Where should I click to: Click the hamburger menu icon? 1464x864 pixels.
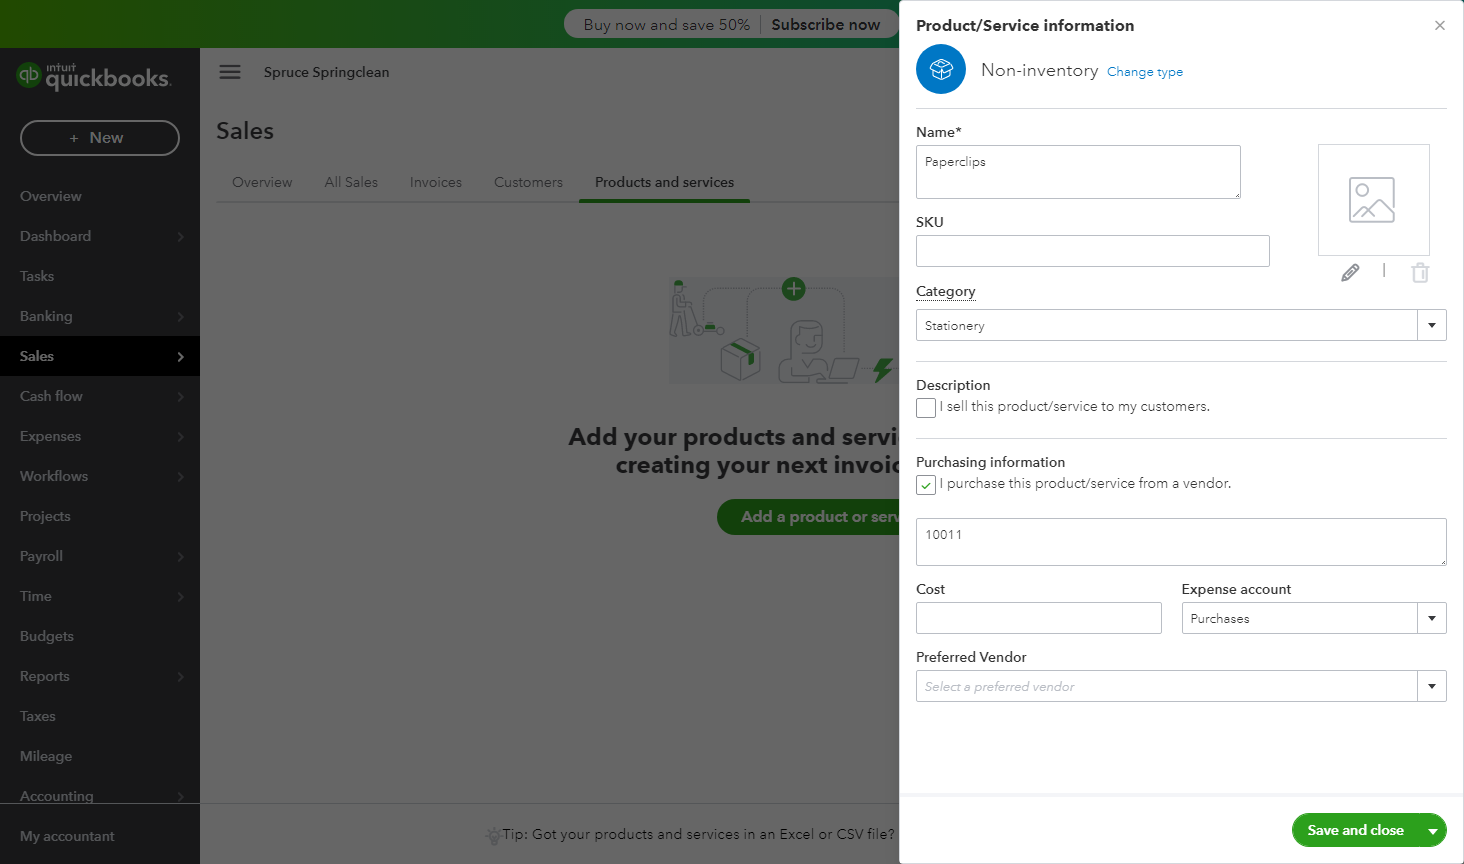click(230, 72)
